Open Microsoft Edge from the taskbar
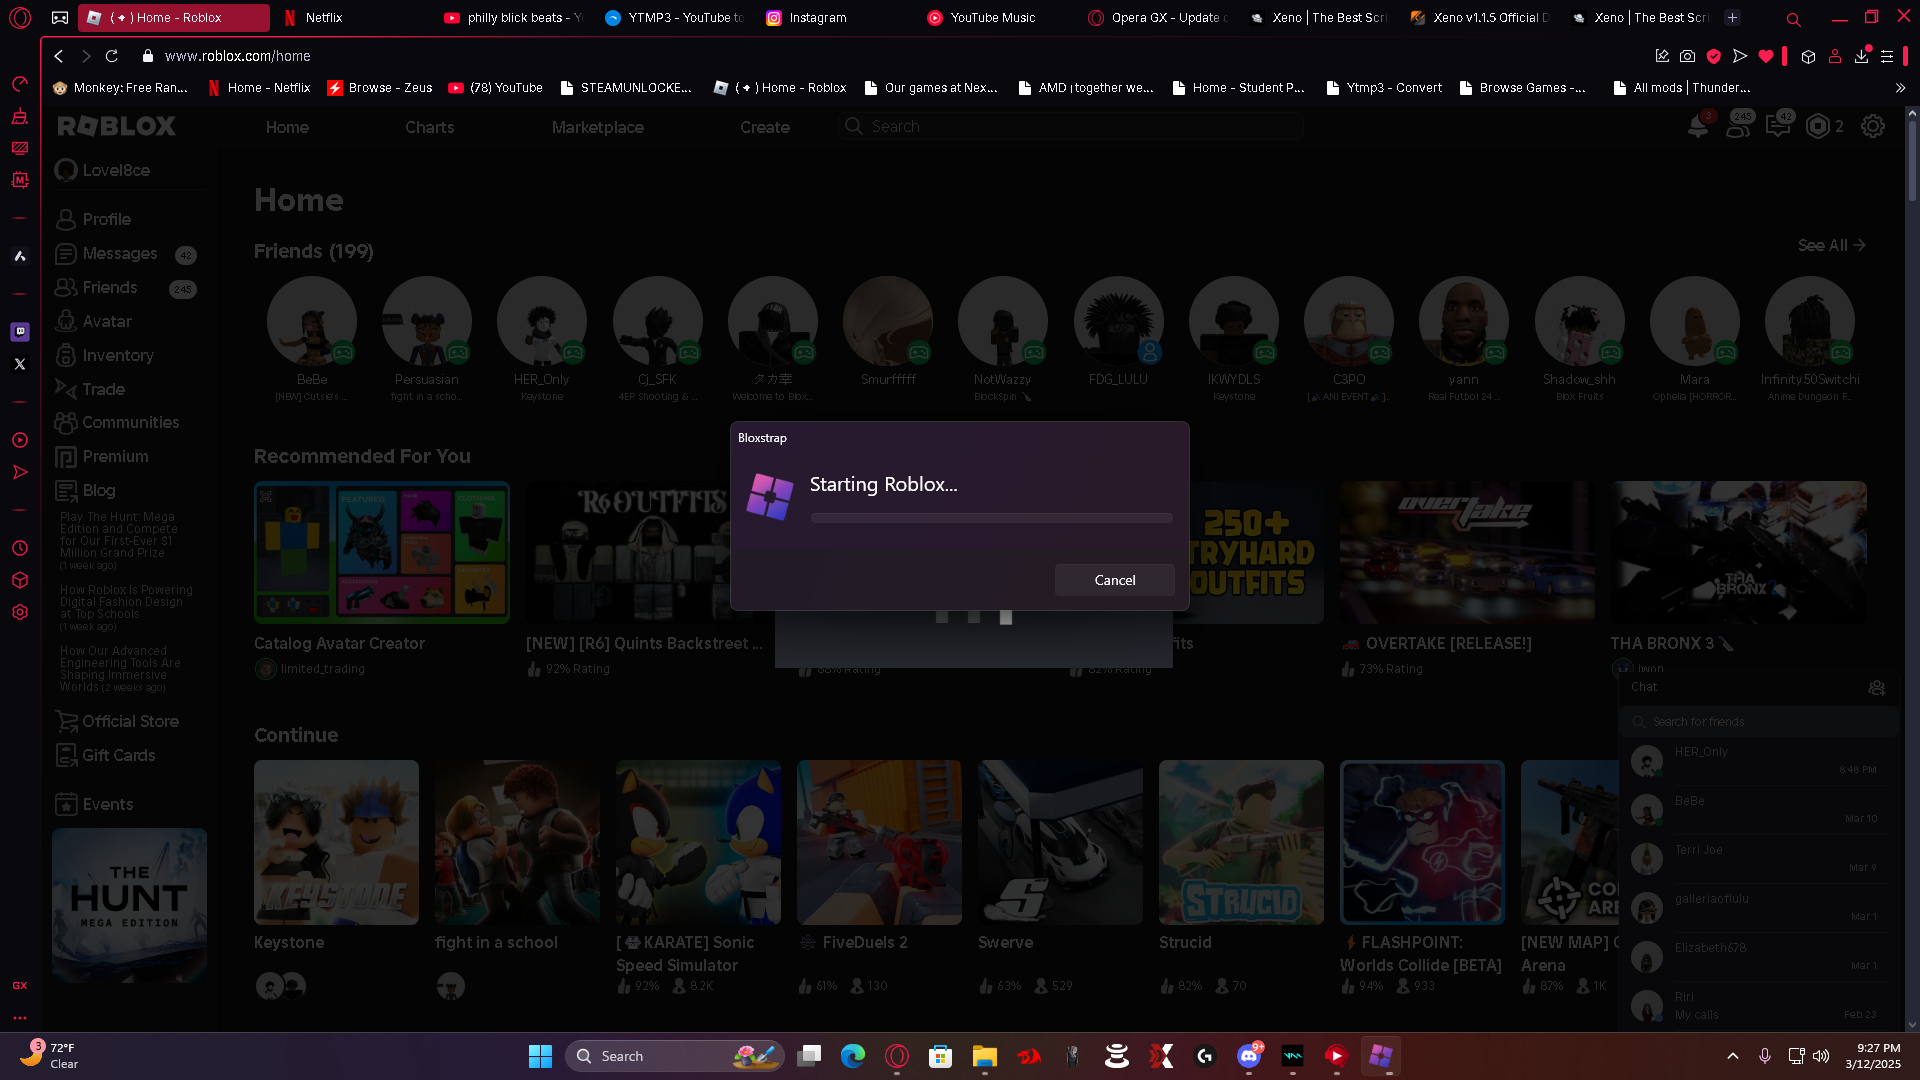Viewport: 1920px width, 1080px height. (853, 1056)
